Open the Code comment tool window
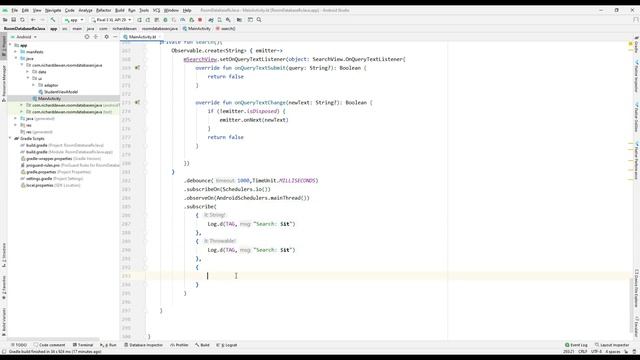This screenshot has width=640, height=360. [49, 345]
